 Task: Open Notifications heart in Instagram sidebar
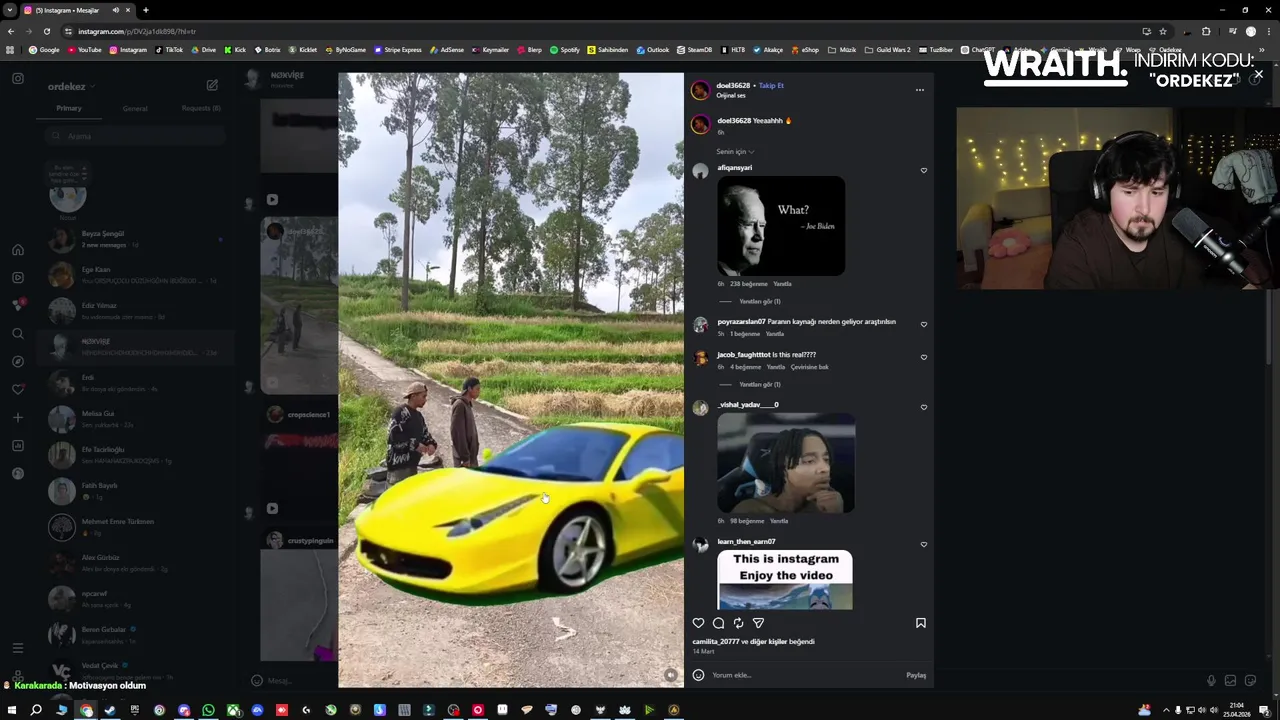pos(18,389)
